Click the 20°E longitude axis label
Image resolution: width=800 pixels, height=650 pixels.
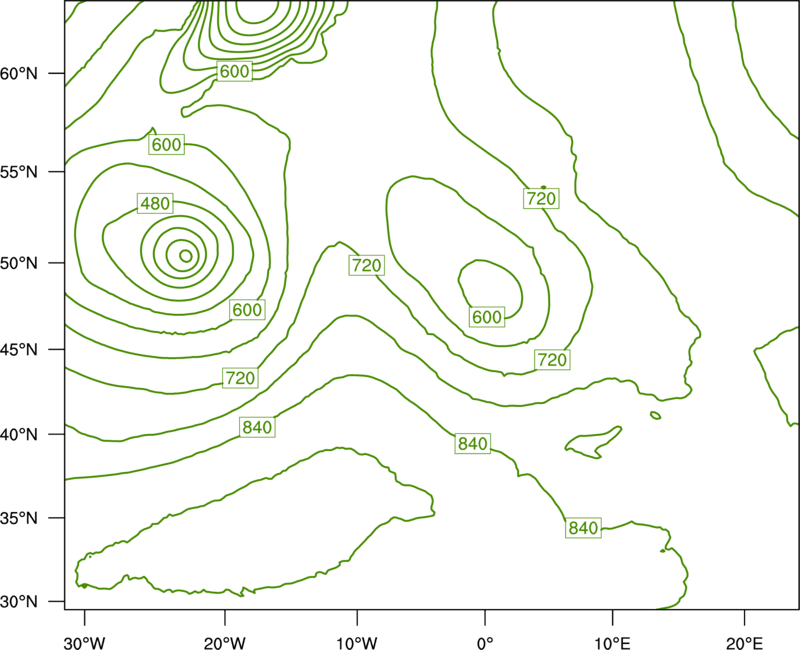744,643
